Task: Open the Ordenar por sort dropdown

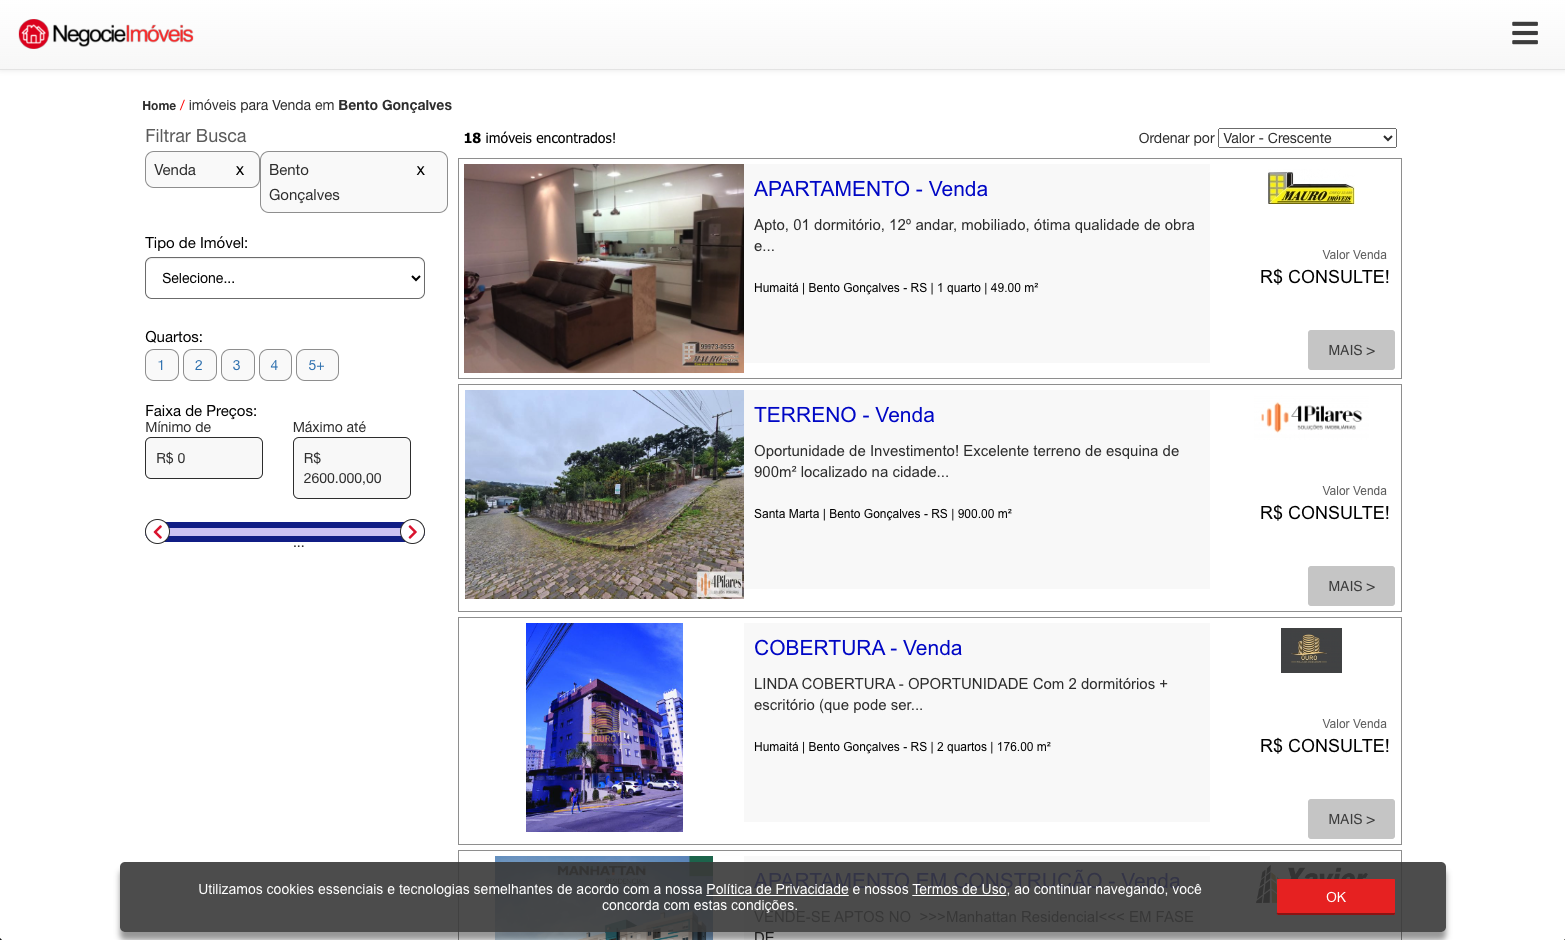Action: point(1307,138)
